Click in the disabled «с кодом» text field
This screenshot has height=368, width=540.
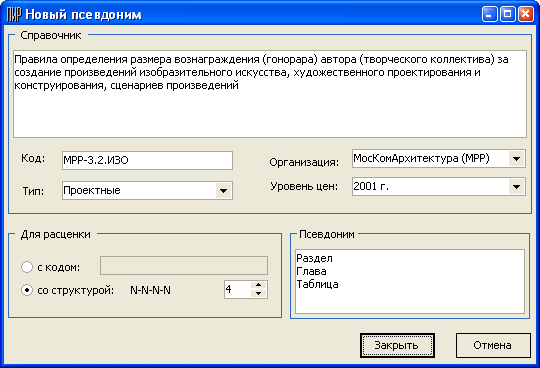pyautogui.click(x=184, y=265)
